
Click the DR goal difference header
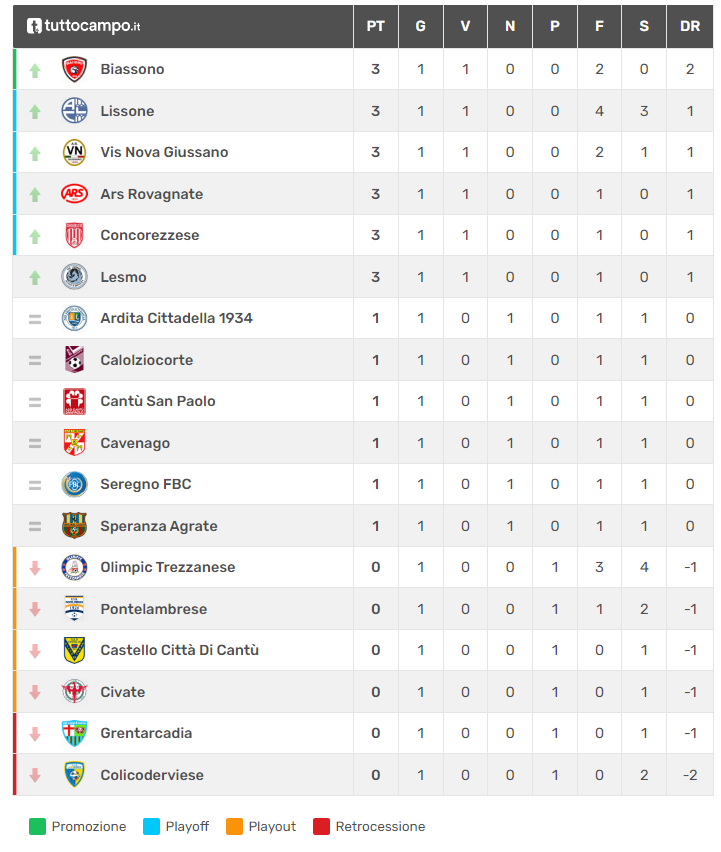690,26
